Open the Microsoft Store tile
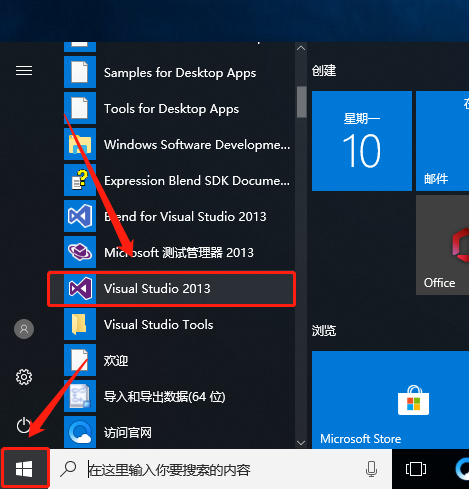469x489 pixels. (x=390, y=399)
